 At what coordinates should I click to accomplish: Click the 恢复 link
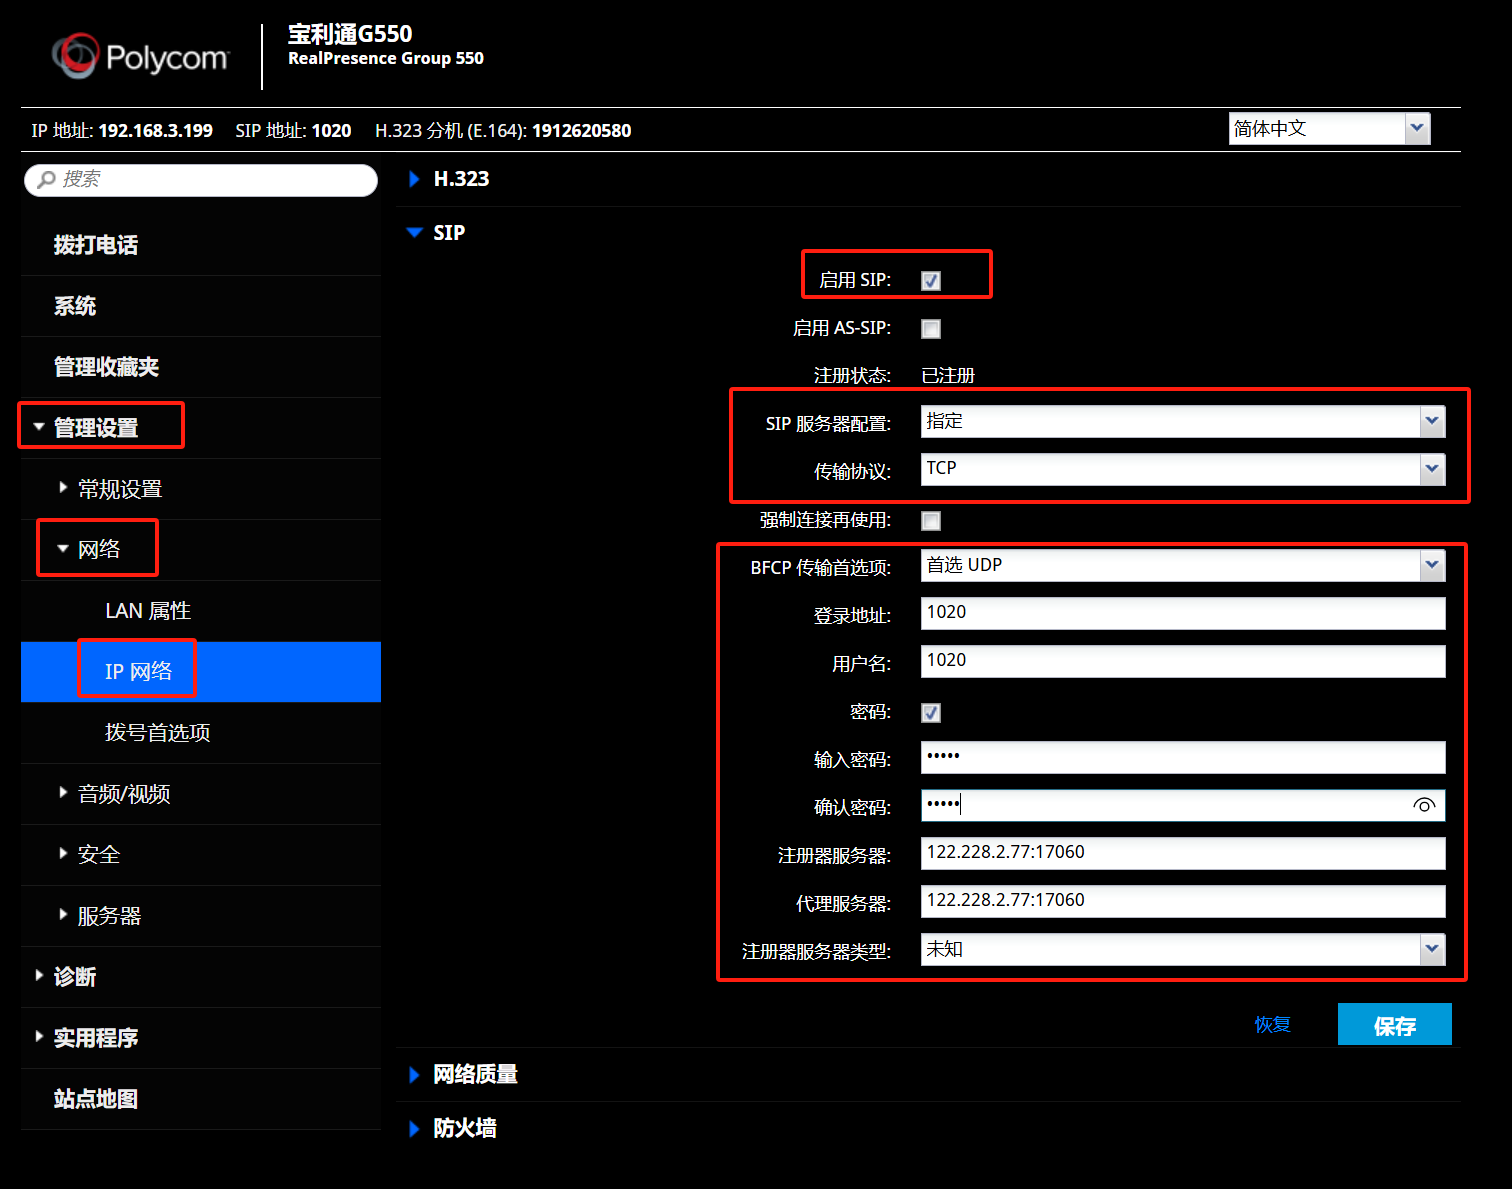coord(1272,1025)
